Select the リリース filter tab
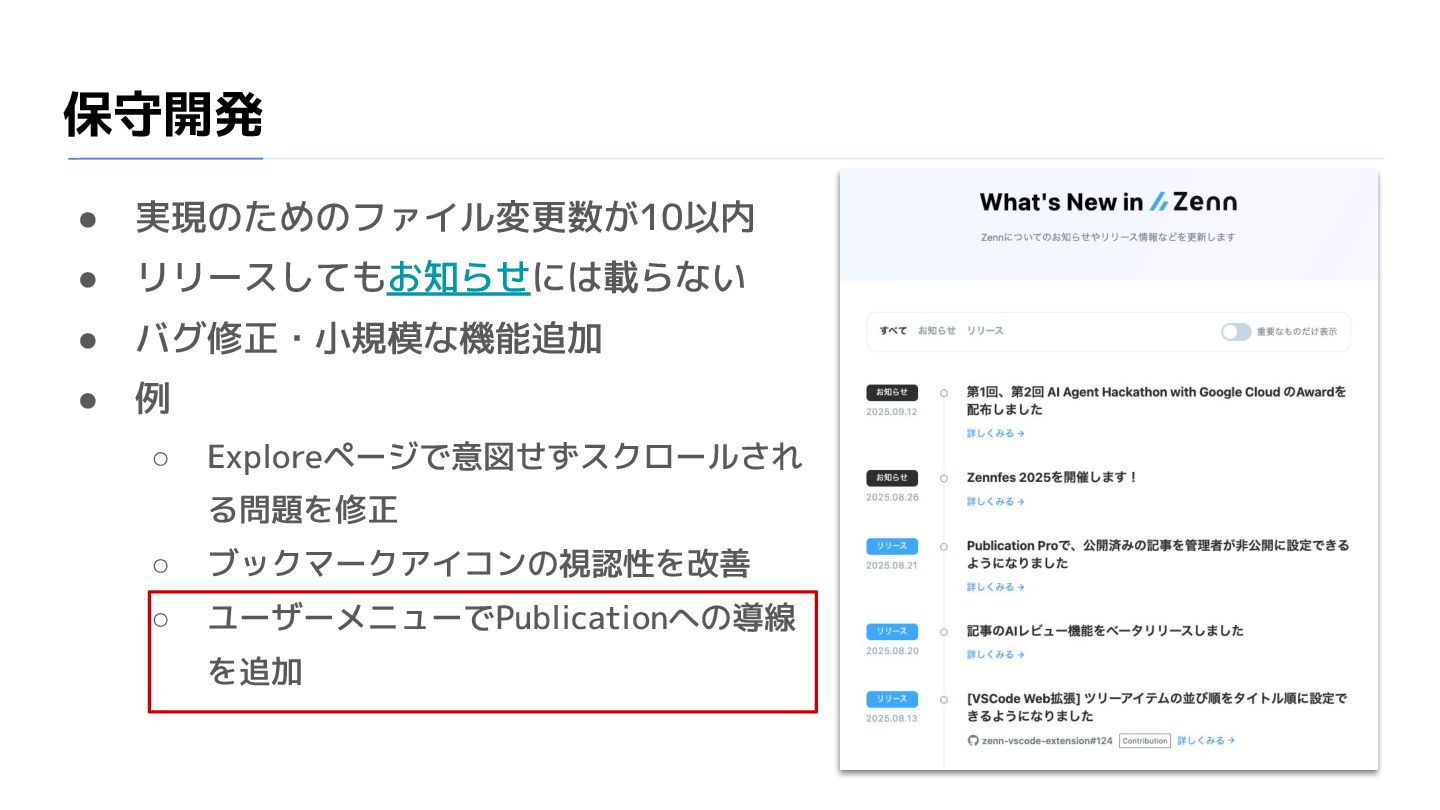Viewport: 1440px width, 810px height. [x=985, y=331]
